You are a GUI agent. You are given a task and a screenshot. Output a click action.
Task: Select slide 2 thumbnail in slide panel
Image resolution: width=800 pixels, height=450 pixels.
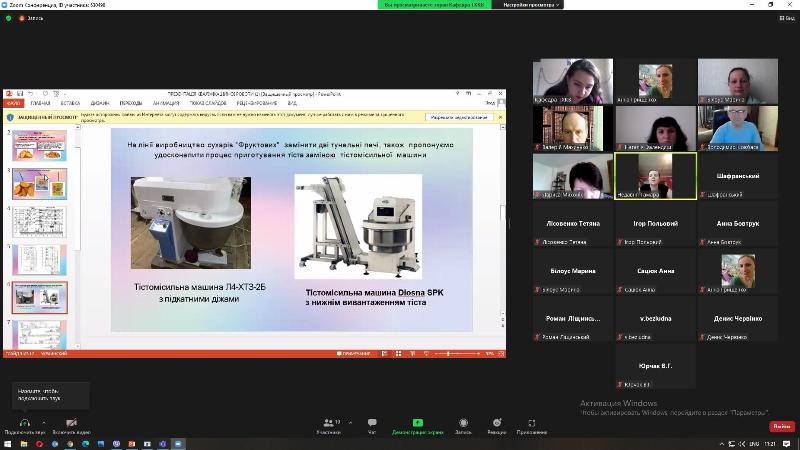[x=39, y=145]
